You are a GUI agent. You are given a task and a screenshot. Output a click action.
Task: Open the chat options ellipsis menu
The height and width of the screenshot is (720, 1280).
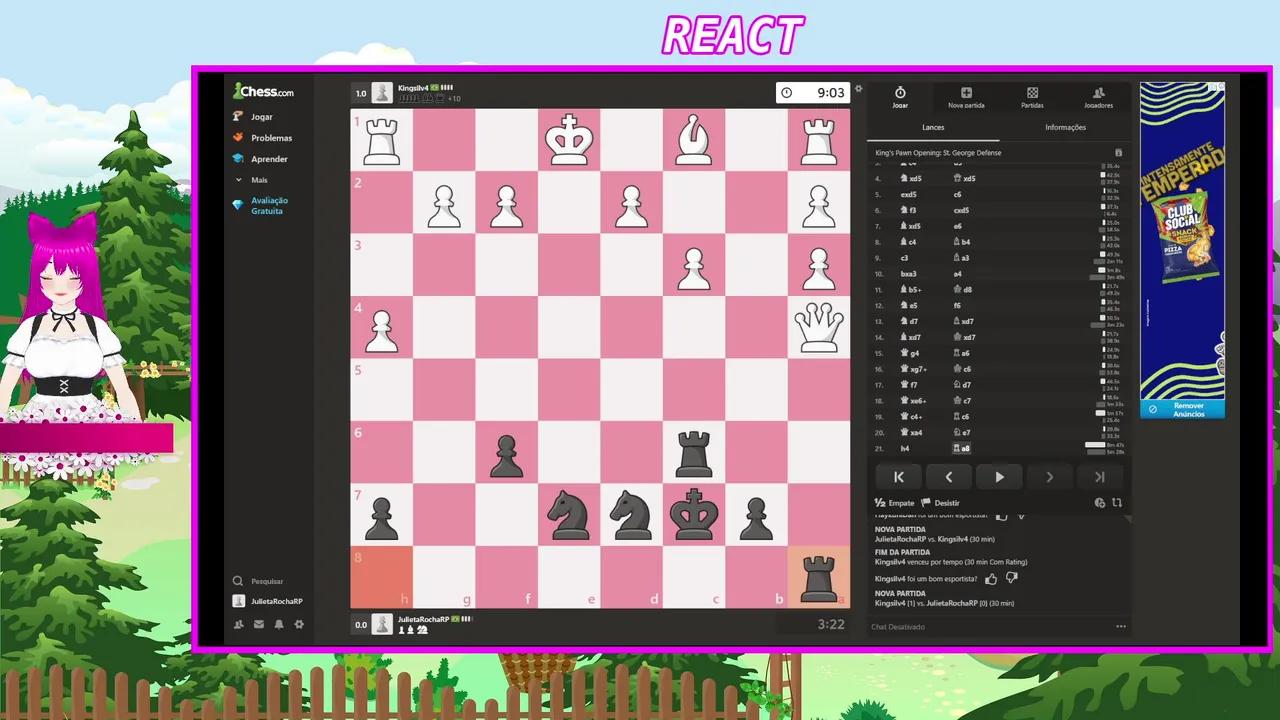pyautogui.click(x=1121, y=626)
